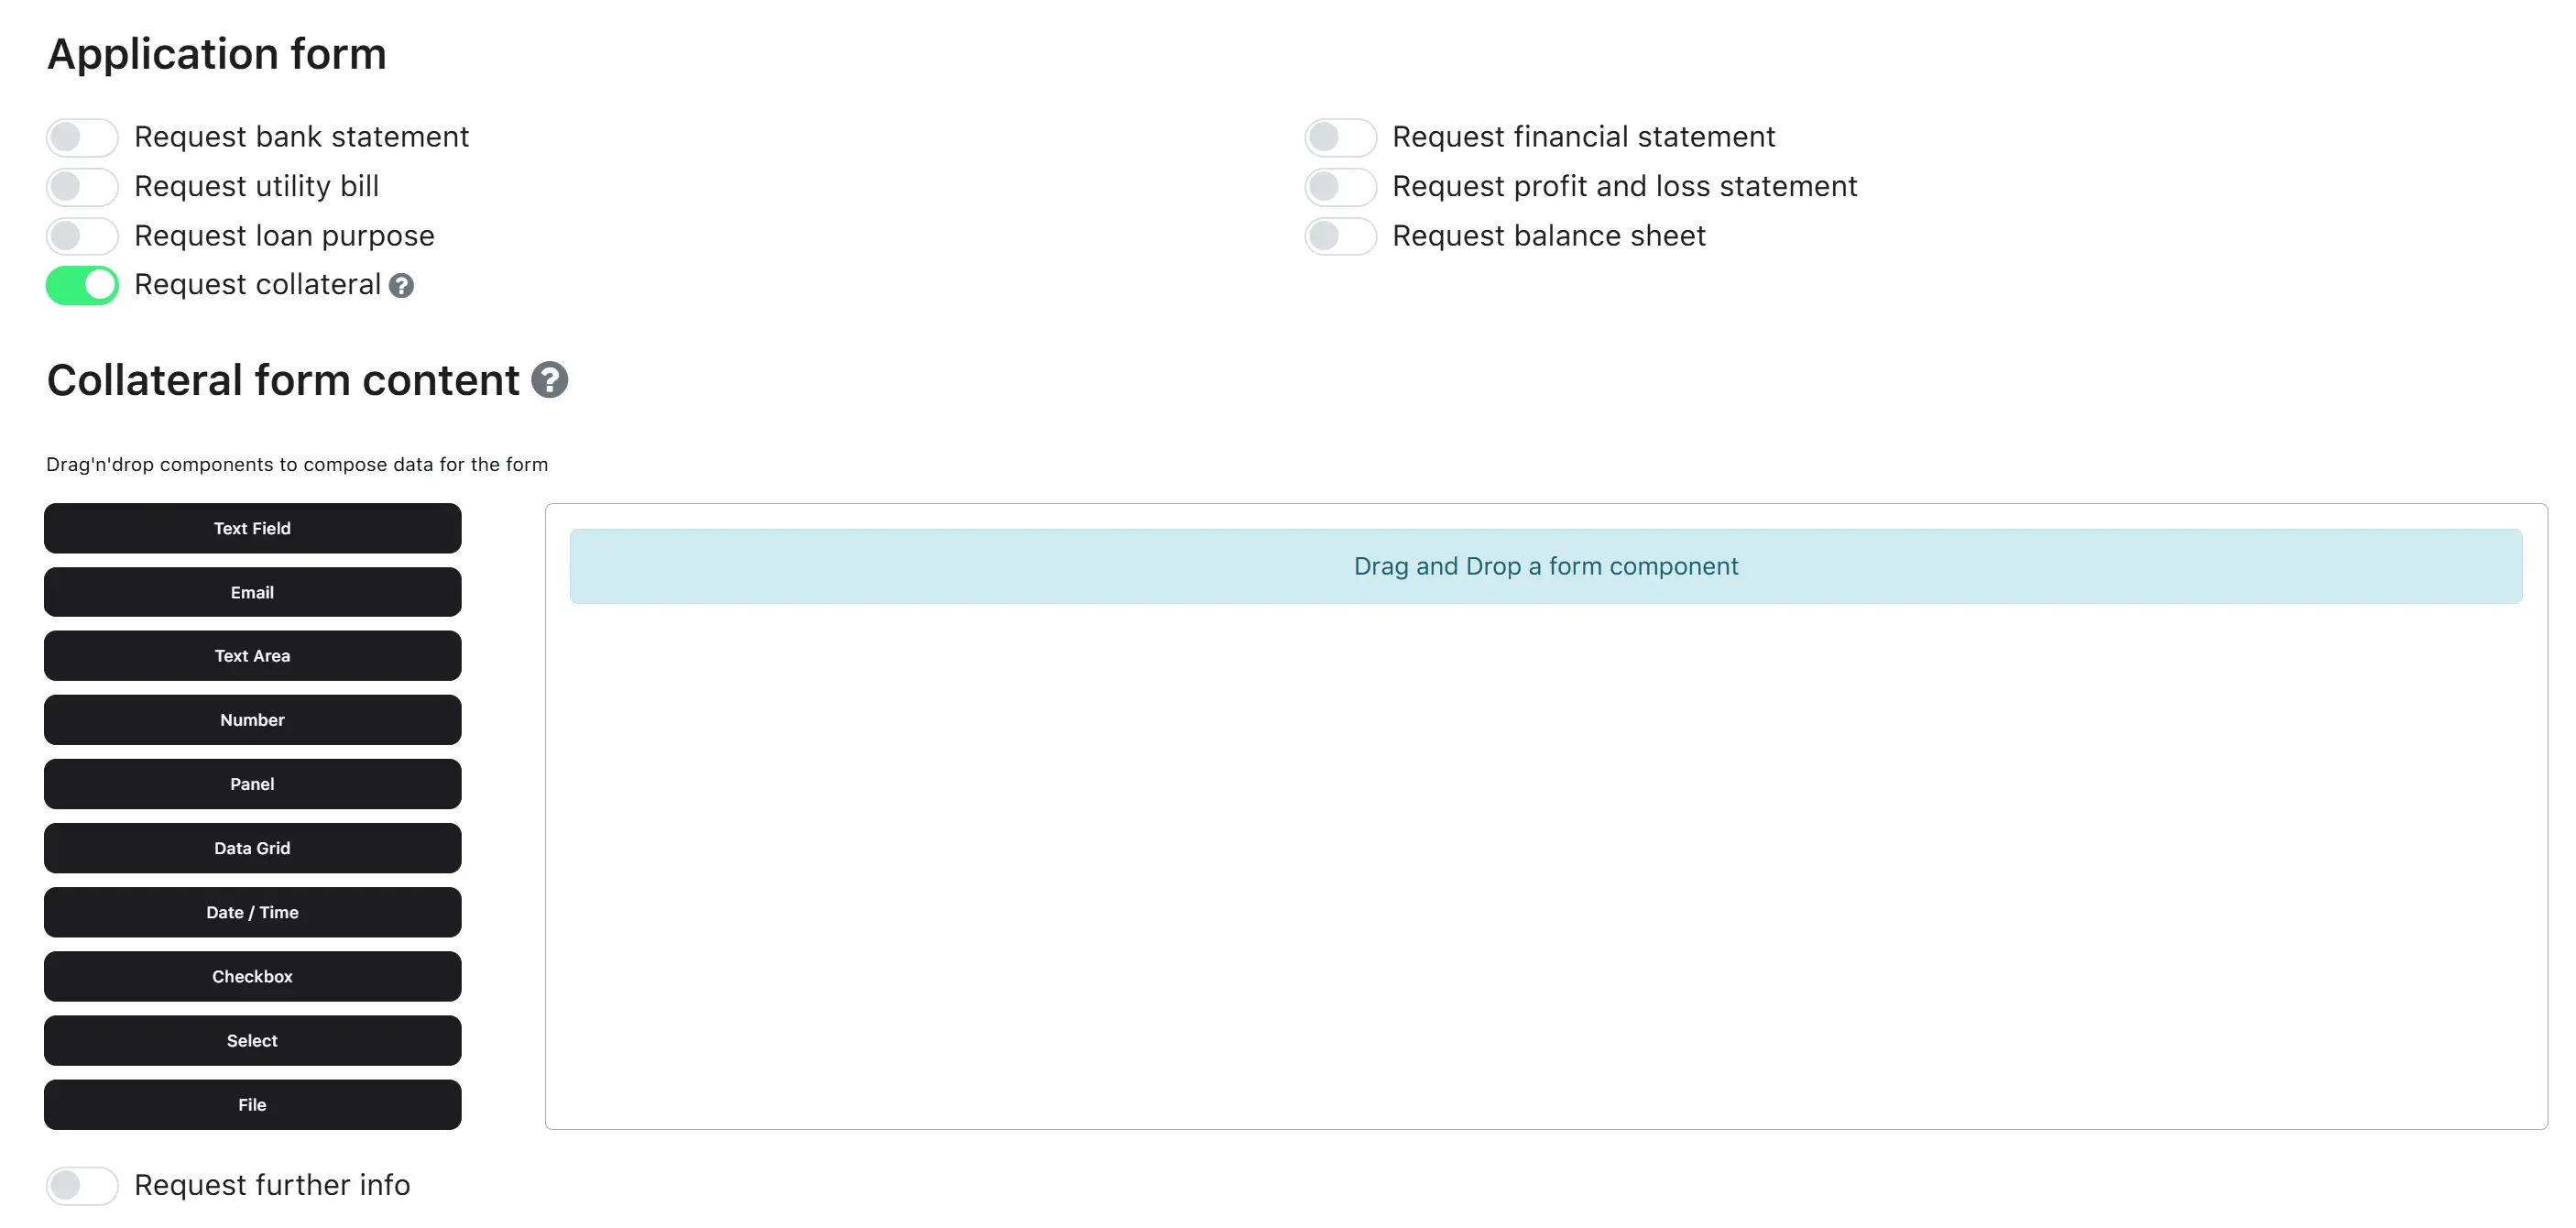2576x1228 pixels.
Task: Disable the Request collateral toggle
Action: point(82,285)
